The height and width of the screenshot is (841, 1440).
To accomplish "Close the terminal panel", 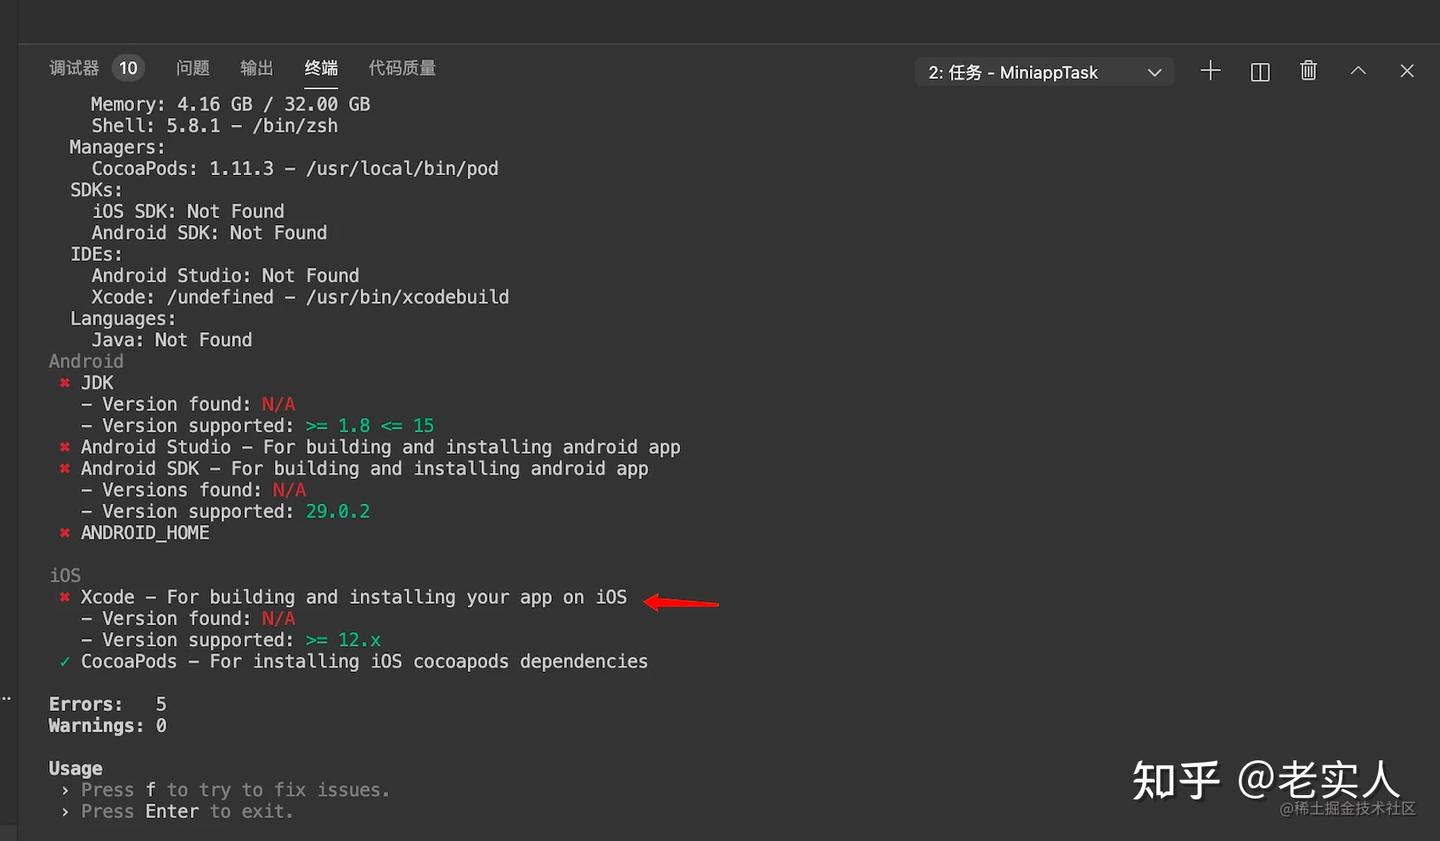I will pos(1407,71).
